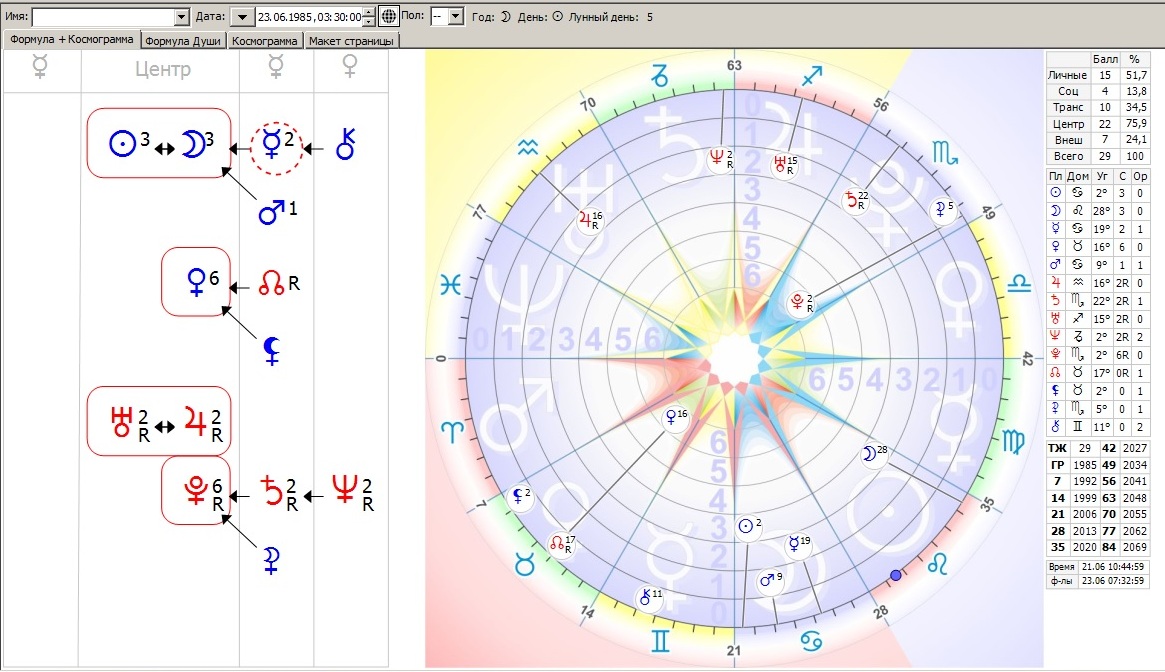Click the Mars symbol in formula diagram
Image resolution: width=1165 pixels, height=672 pixels.
point(271,212)
